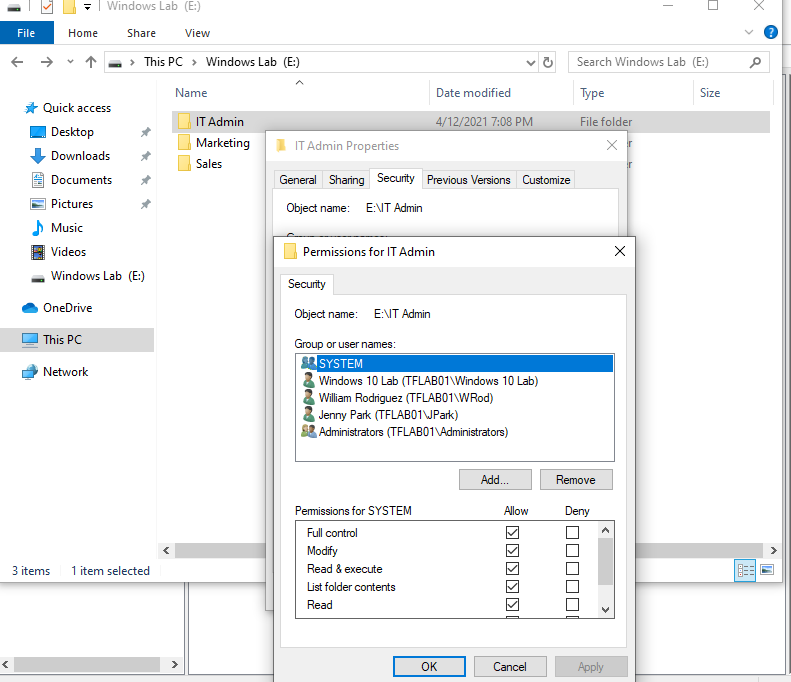Select Desktop in the navigation pane
The height and width of the screenshot is (682, 791).
72,132
